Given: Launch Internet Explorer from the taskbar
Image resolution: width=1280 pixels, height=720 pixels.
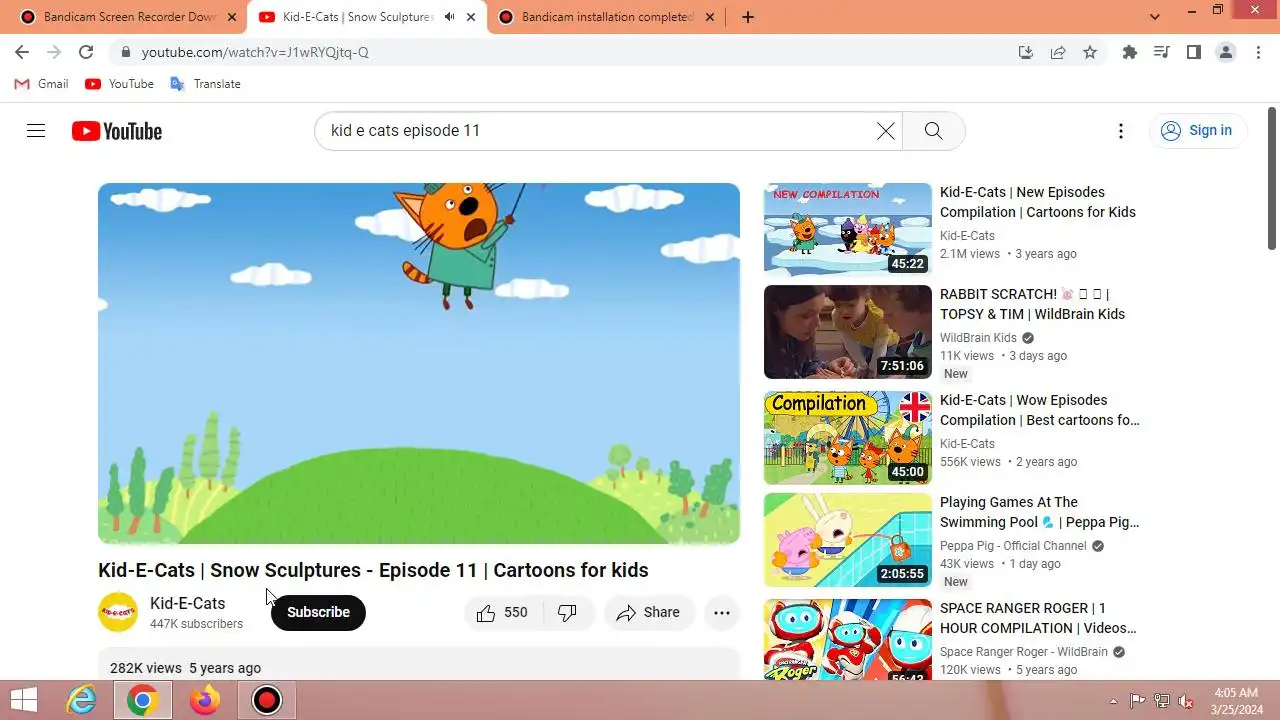Looking at the screenshot, I should click(x=80, y=700).
